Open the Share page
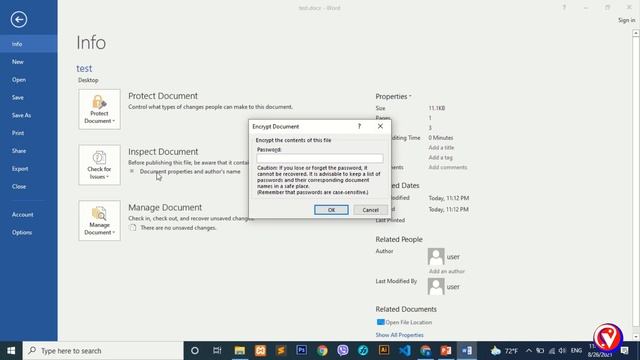 [x=29, y=151]
